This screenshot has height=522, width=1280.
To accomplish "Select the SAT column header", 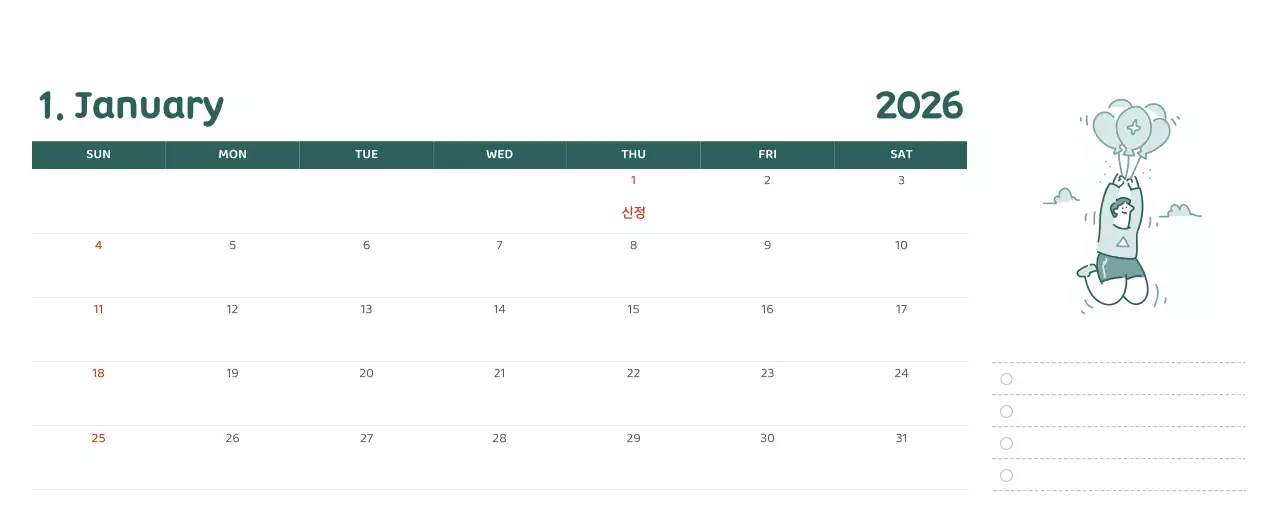I will pos(901,154).
